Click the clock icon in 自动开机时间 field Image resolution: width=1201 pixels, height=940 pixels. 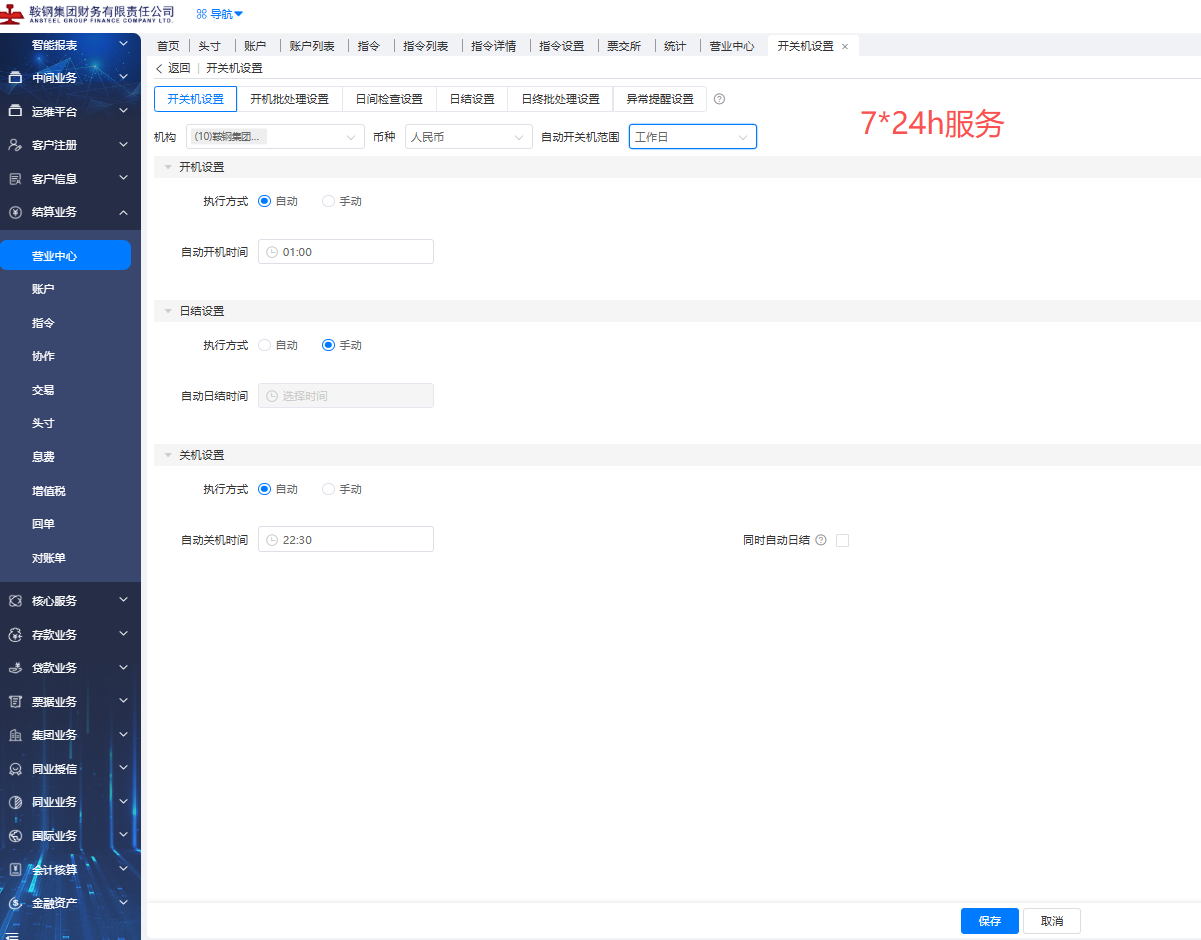click(x=271, y=252)
